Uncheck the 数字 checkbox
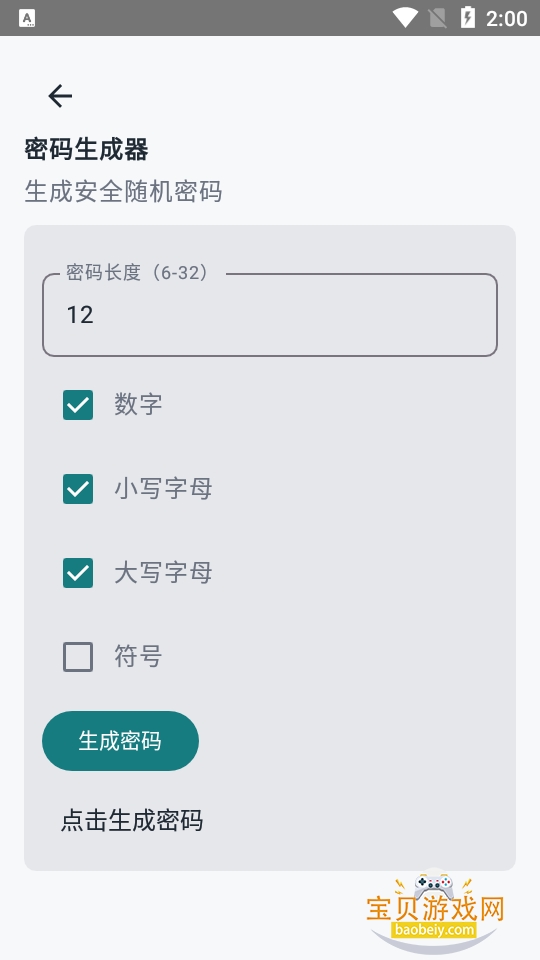 click(x=78, y=405)
